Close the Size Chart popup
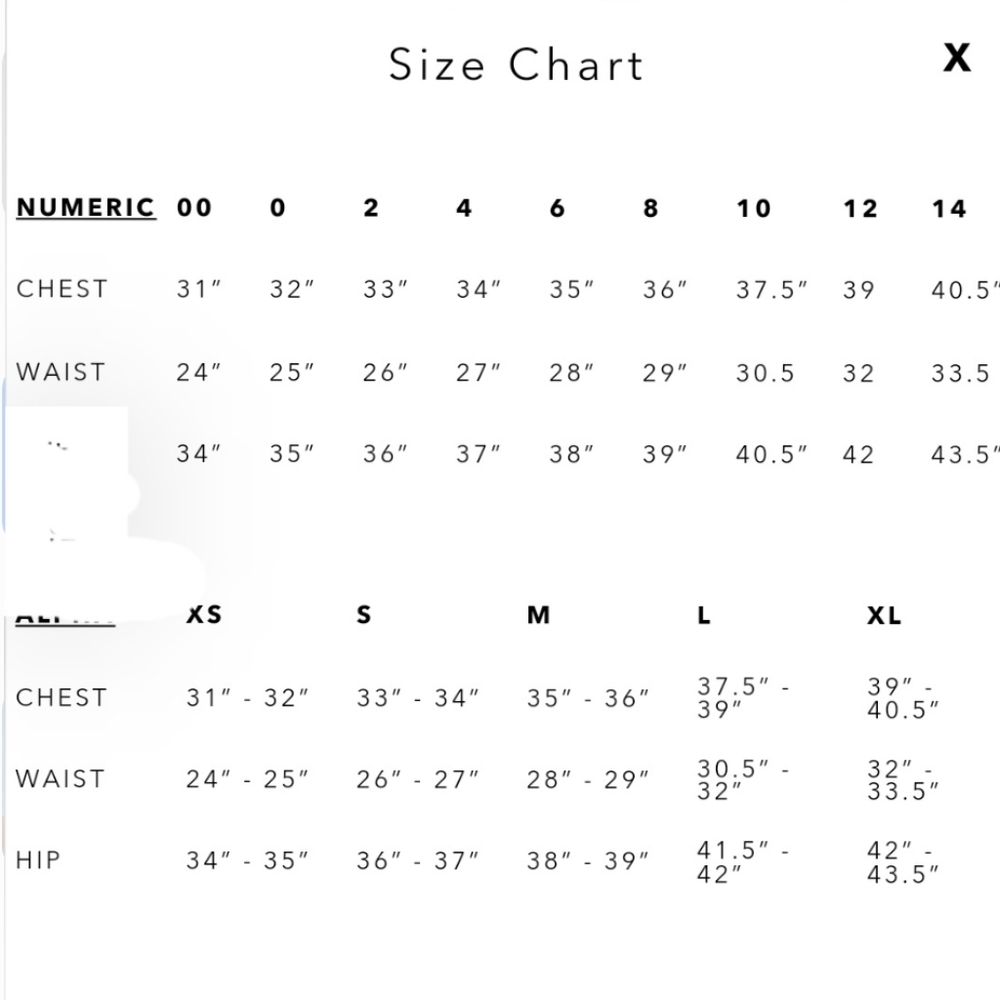Image resolution: width=1000 pixels, height=1000 pixels. click(x=957, y=57)
